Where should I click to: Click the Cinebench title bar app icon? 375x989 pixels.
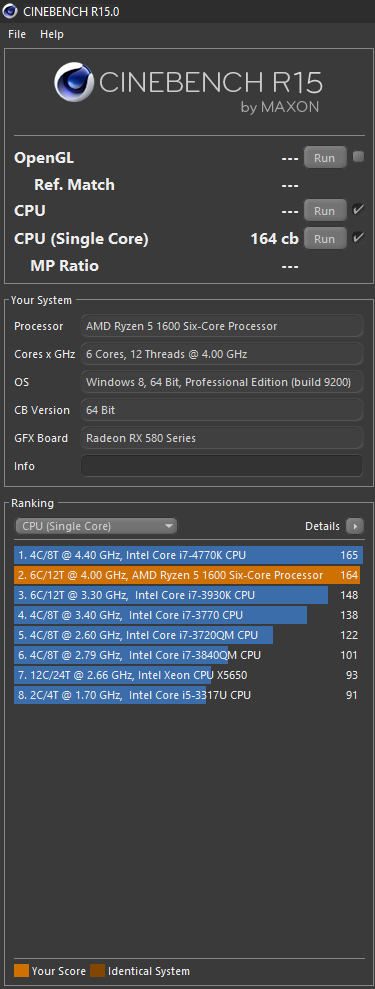[x=10, y=11]
